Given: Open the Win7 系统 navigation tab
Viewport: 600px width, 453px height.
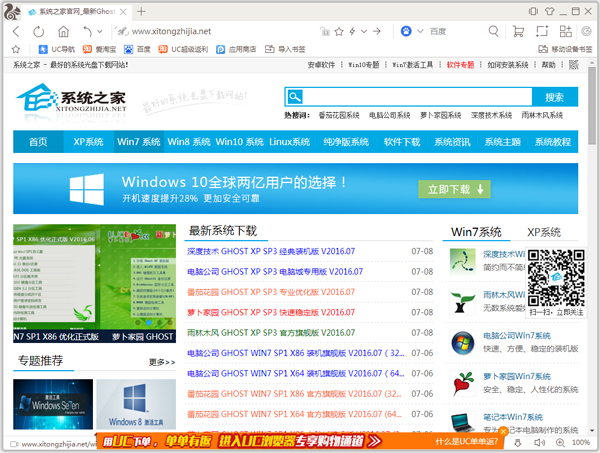Looking at the screenshot, I should coord(139,142).
